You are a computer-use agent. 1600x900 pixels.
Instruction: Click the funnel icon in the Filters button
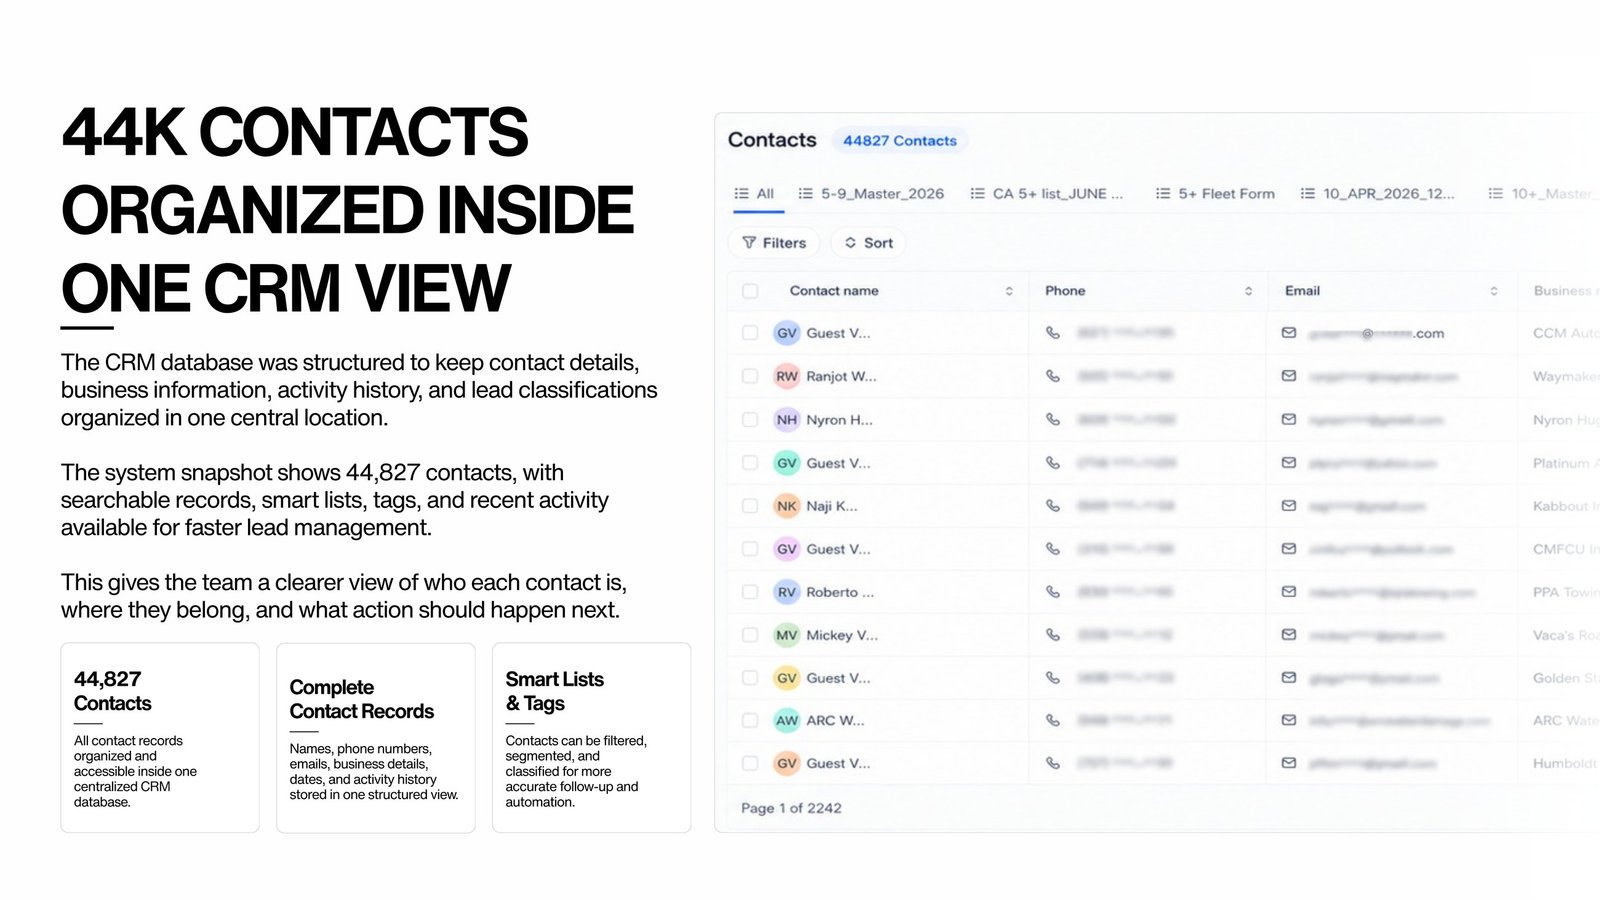pyautogui.click(x=749, y=242)
